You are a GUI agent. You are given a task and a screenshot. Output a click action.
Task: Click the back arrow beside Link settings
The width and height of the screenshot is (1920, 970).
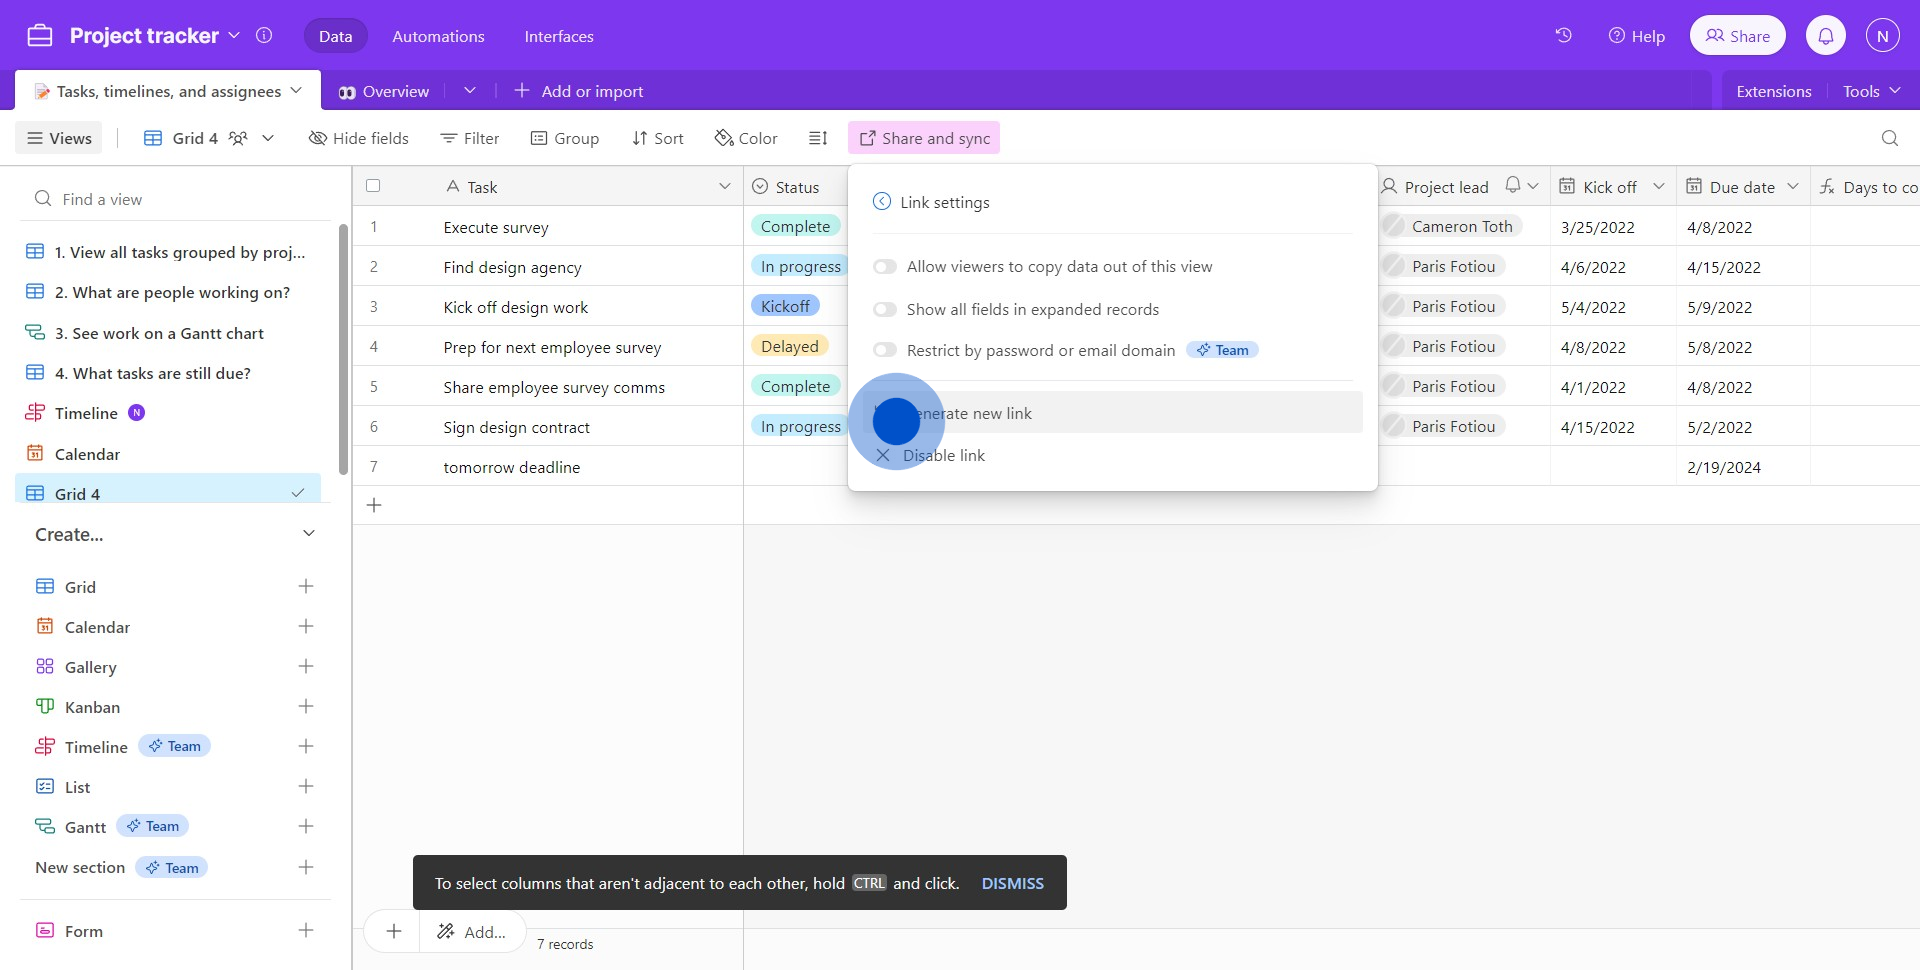coord(882,202)
